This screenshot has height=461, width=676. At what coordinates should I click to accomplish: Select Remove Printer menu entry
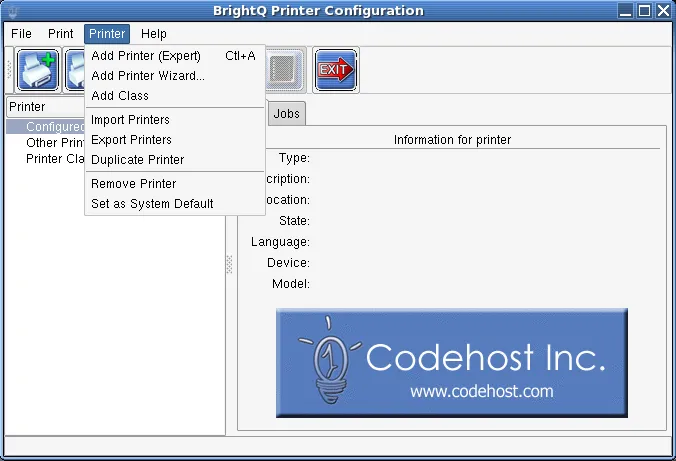[x=175, y=184]
